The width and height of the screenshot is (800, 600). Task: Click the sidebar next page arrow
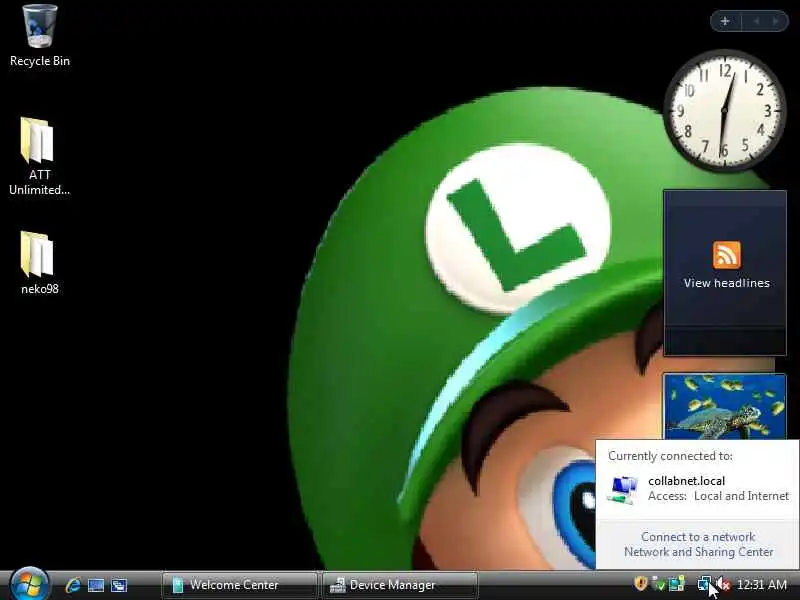coord(776,21)
